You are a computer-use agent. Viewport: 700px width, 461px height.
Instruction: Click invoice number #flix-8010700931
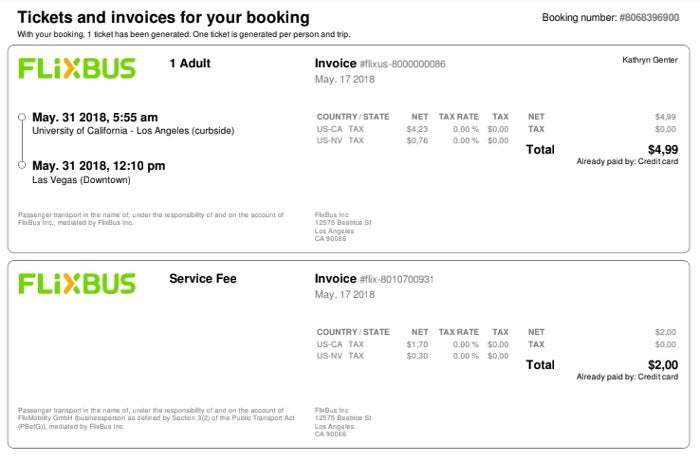396,279
